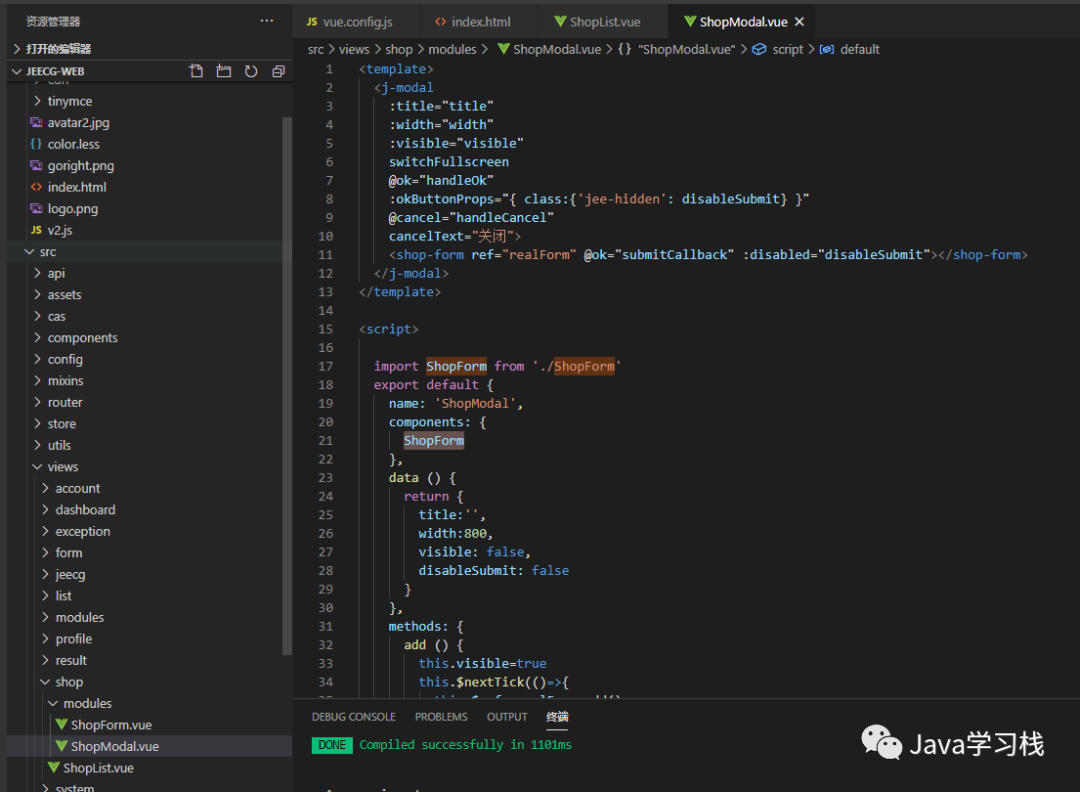Screen dimensions: 1080x792
Task: Click the HTML icon beside index.html in tree
Action: (x=37, y=187)
